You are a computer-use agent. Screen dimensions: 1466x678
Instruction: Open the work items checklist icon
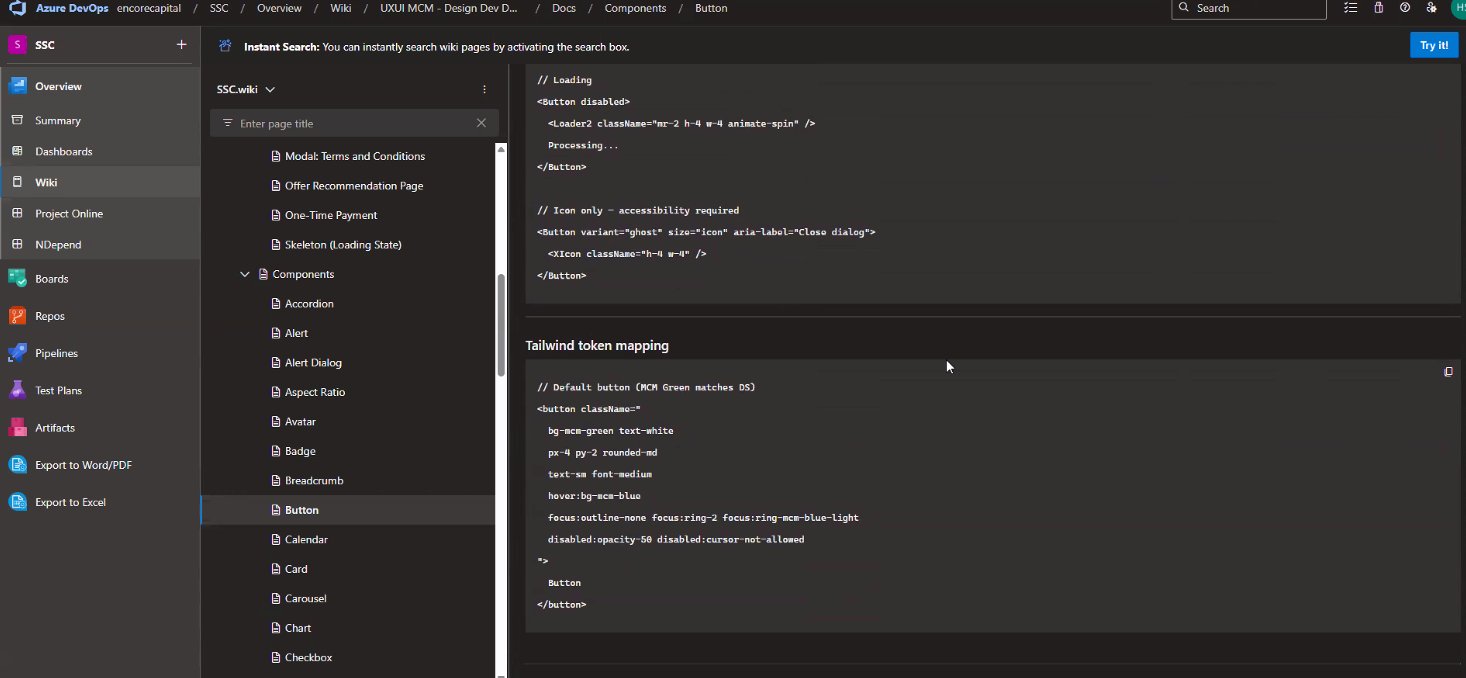pyautogui.click(x=1352, y=8)
